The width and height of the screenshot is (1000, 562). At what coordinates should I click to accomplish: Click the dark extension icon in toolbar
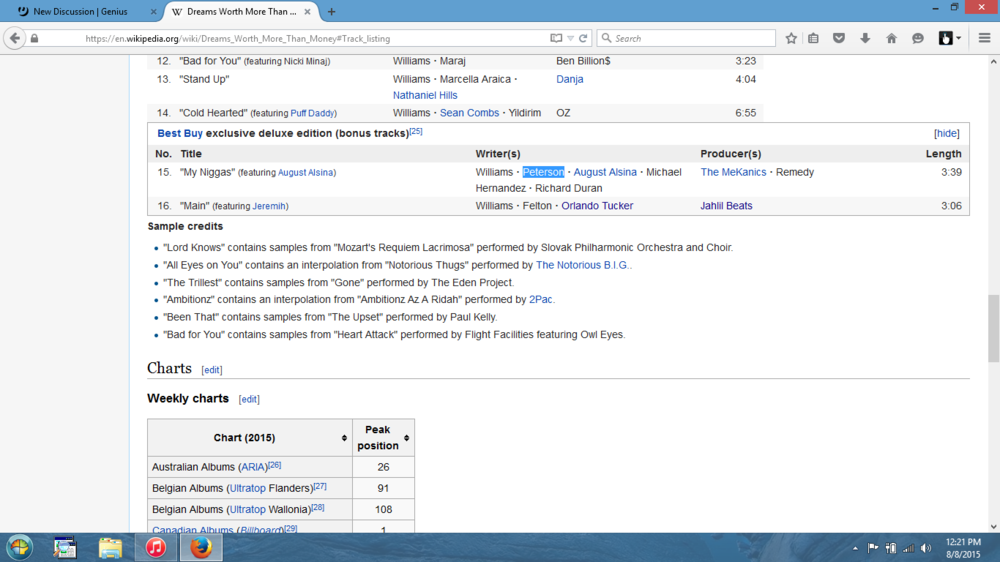click(x=945, y=38)
